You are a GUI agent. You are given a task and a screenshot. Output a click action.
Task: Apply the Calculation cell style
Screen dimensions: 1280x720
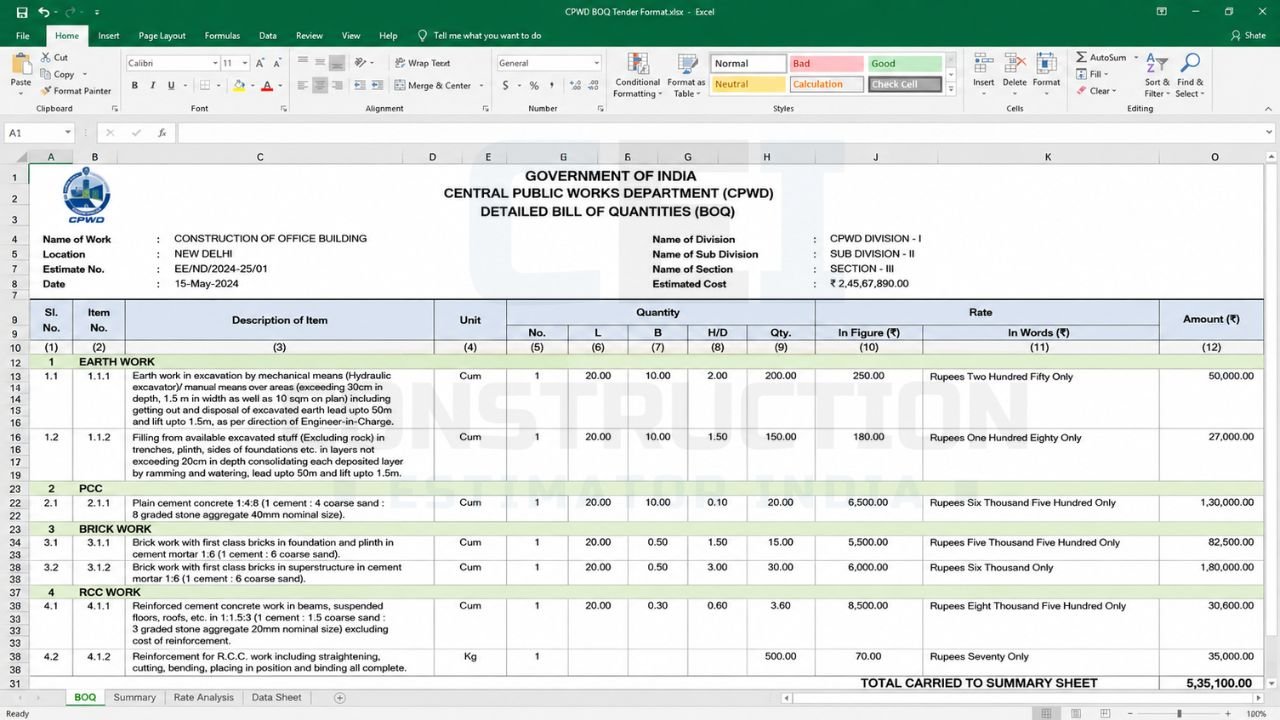[826, 84]
